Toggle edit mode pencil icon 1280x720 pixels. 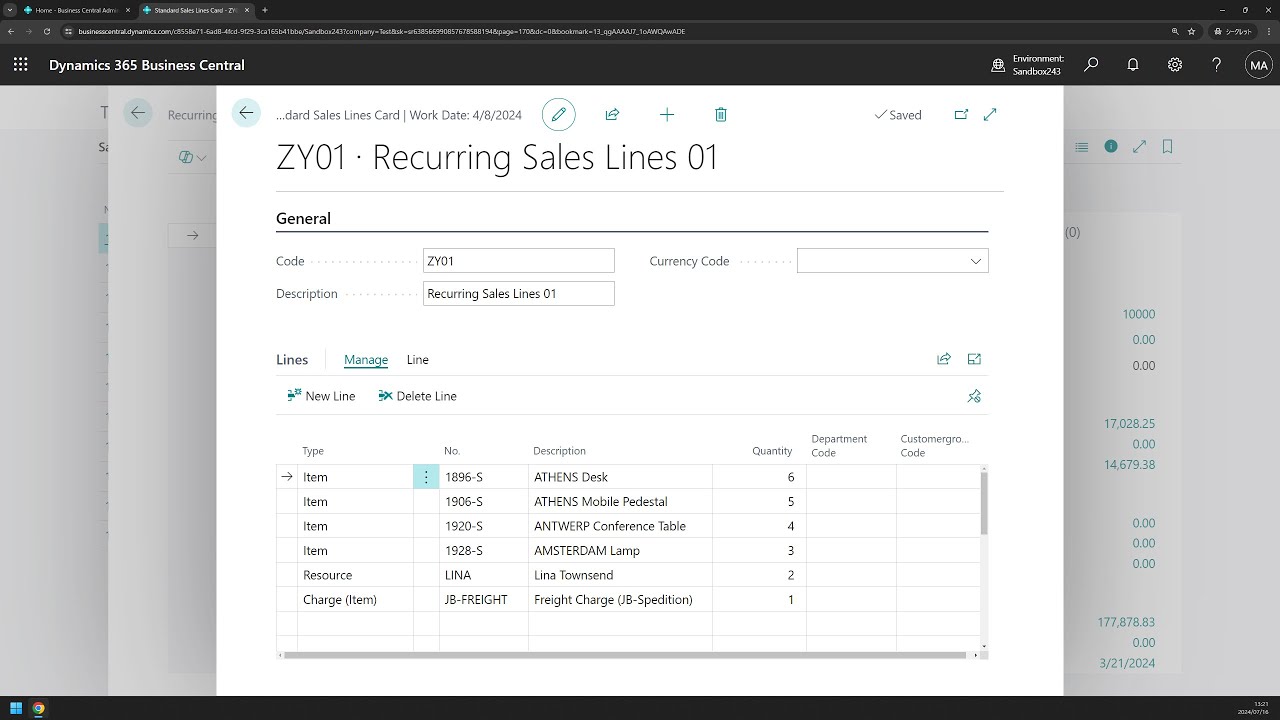[x=559, y=115]
